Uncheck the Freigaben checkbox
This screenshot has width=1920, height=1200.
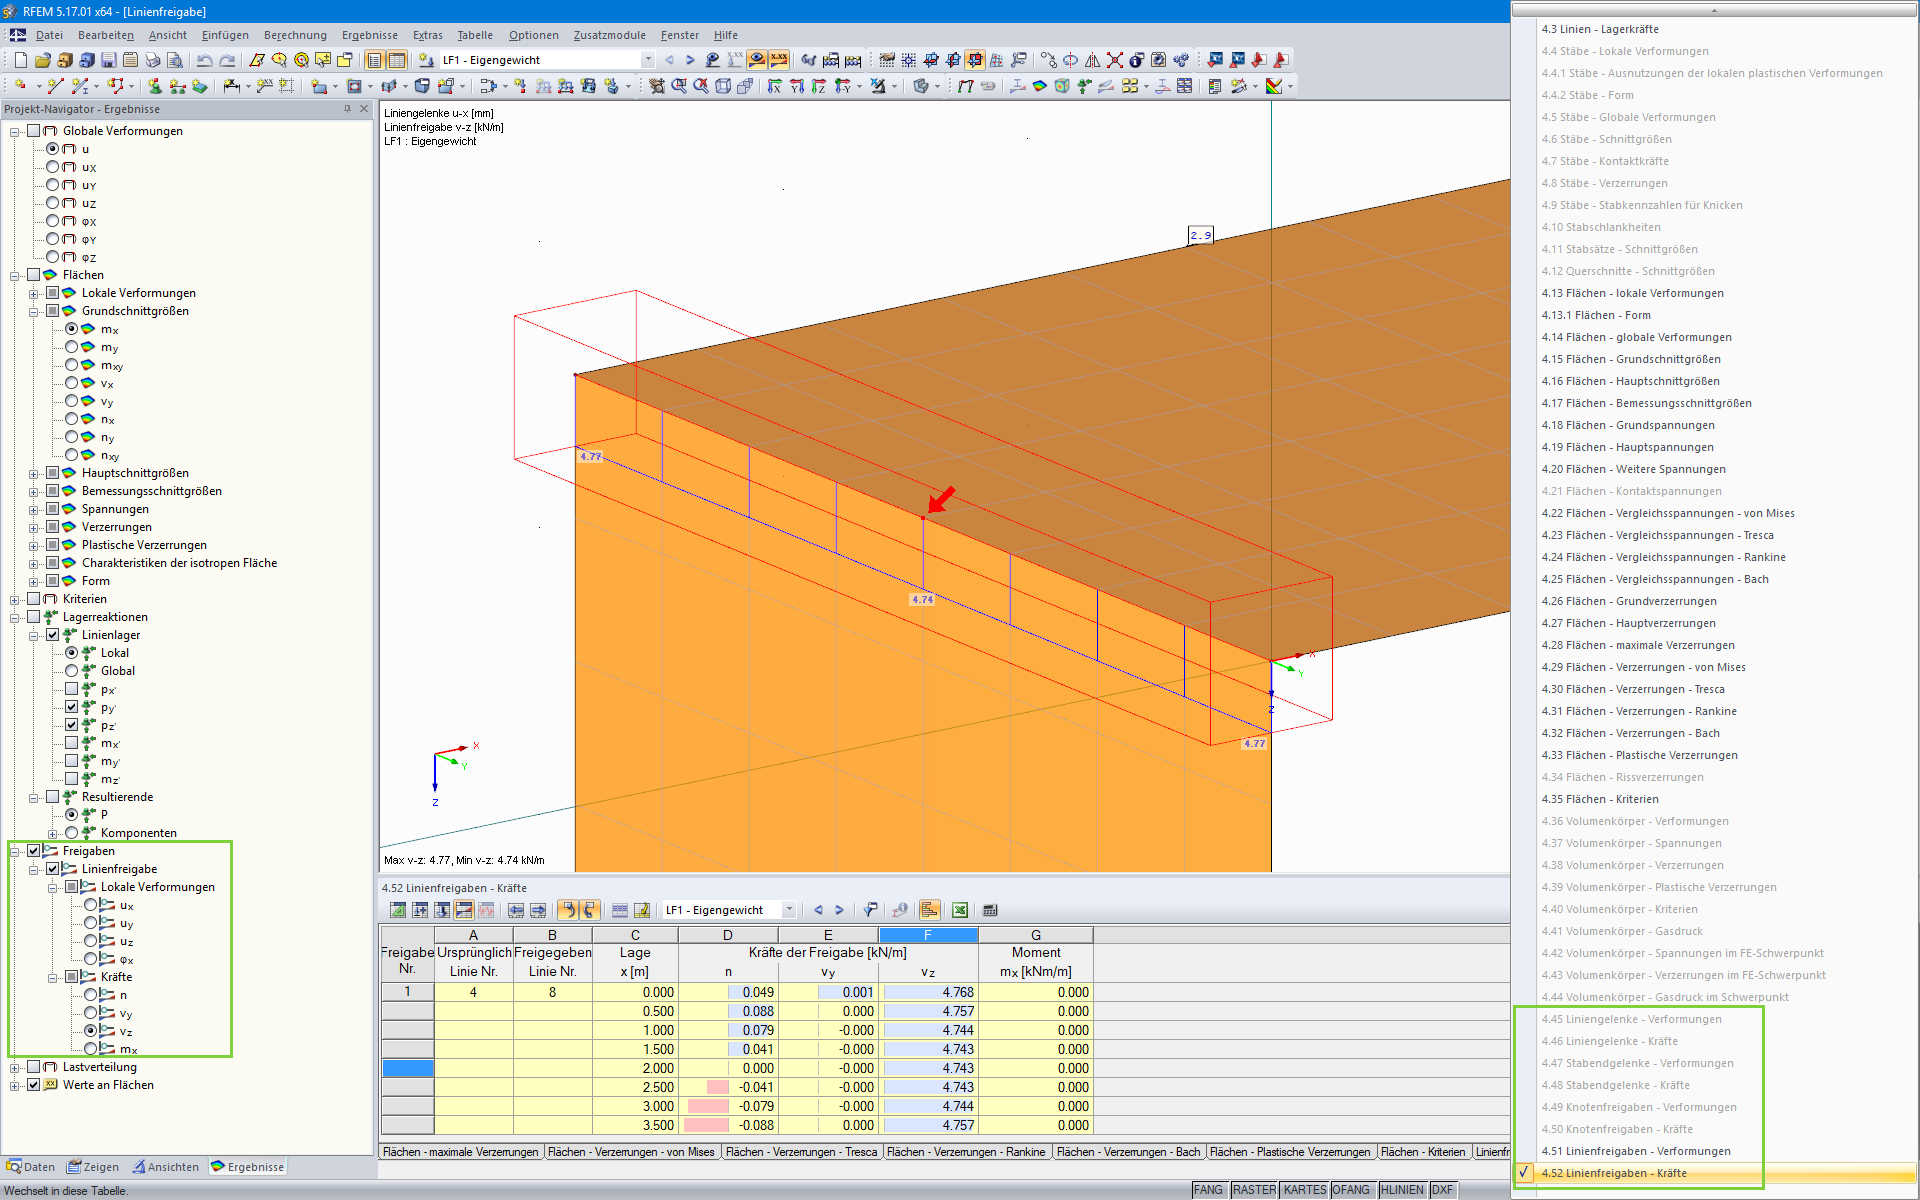[33, 851]
